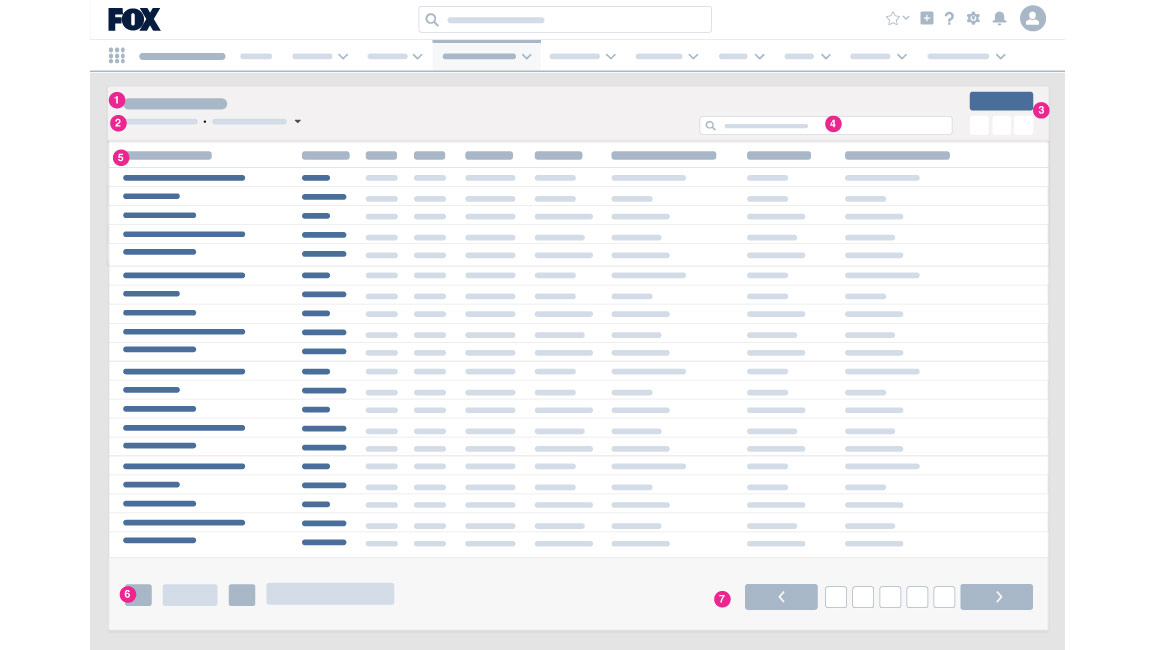The height and width of the screenshot is (650, 1155).
Task: Open the settings gear icon
Action: (973, 18)
